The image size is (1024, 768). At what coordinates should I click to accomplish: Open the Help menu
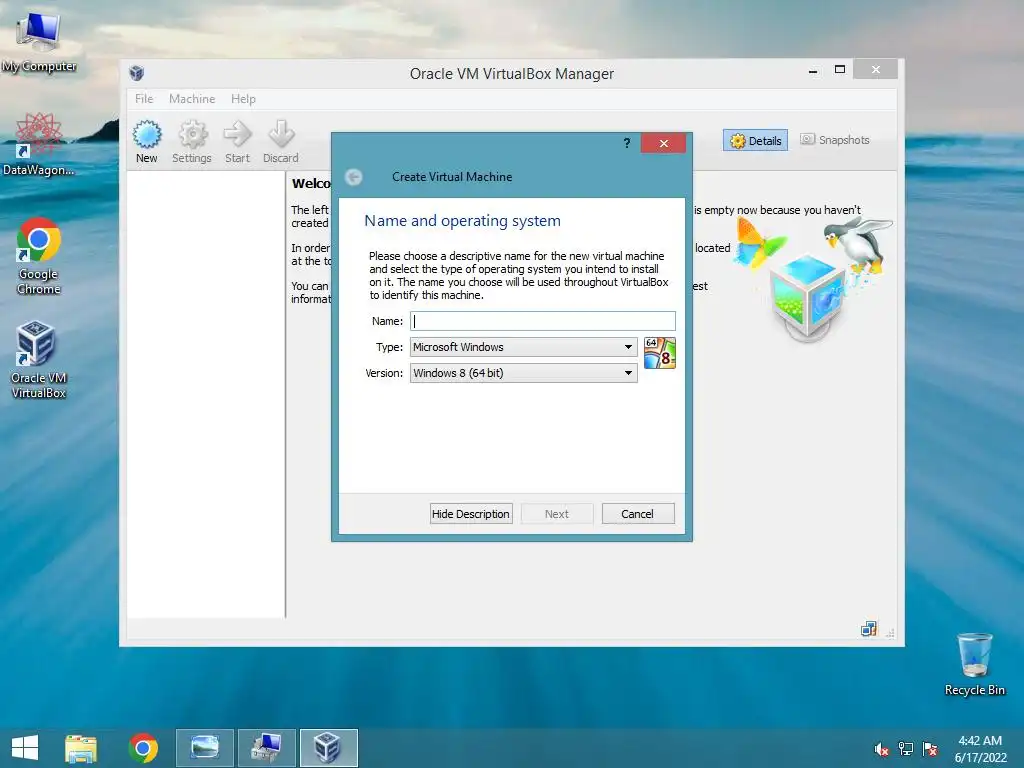(243, 99)
